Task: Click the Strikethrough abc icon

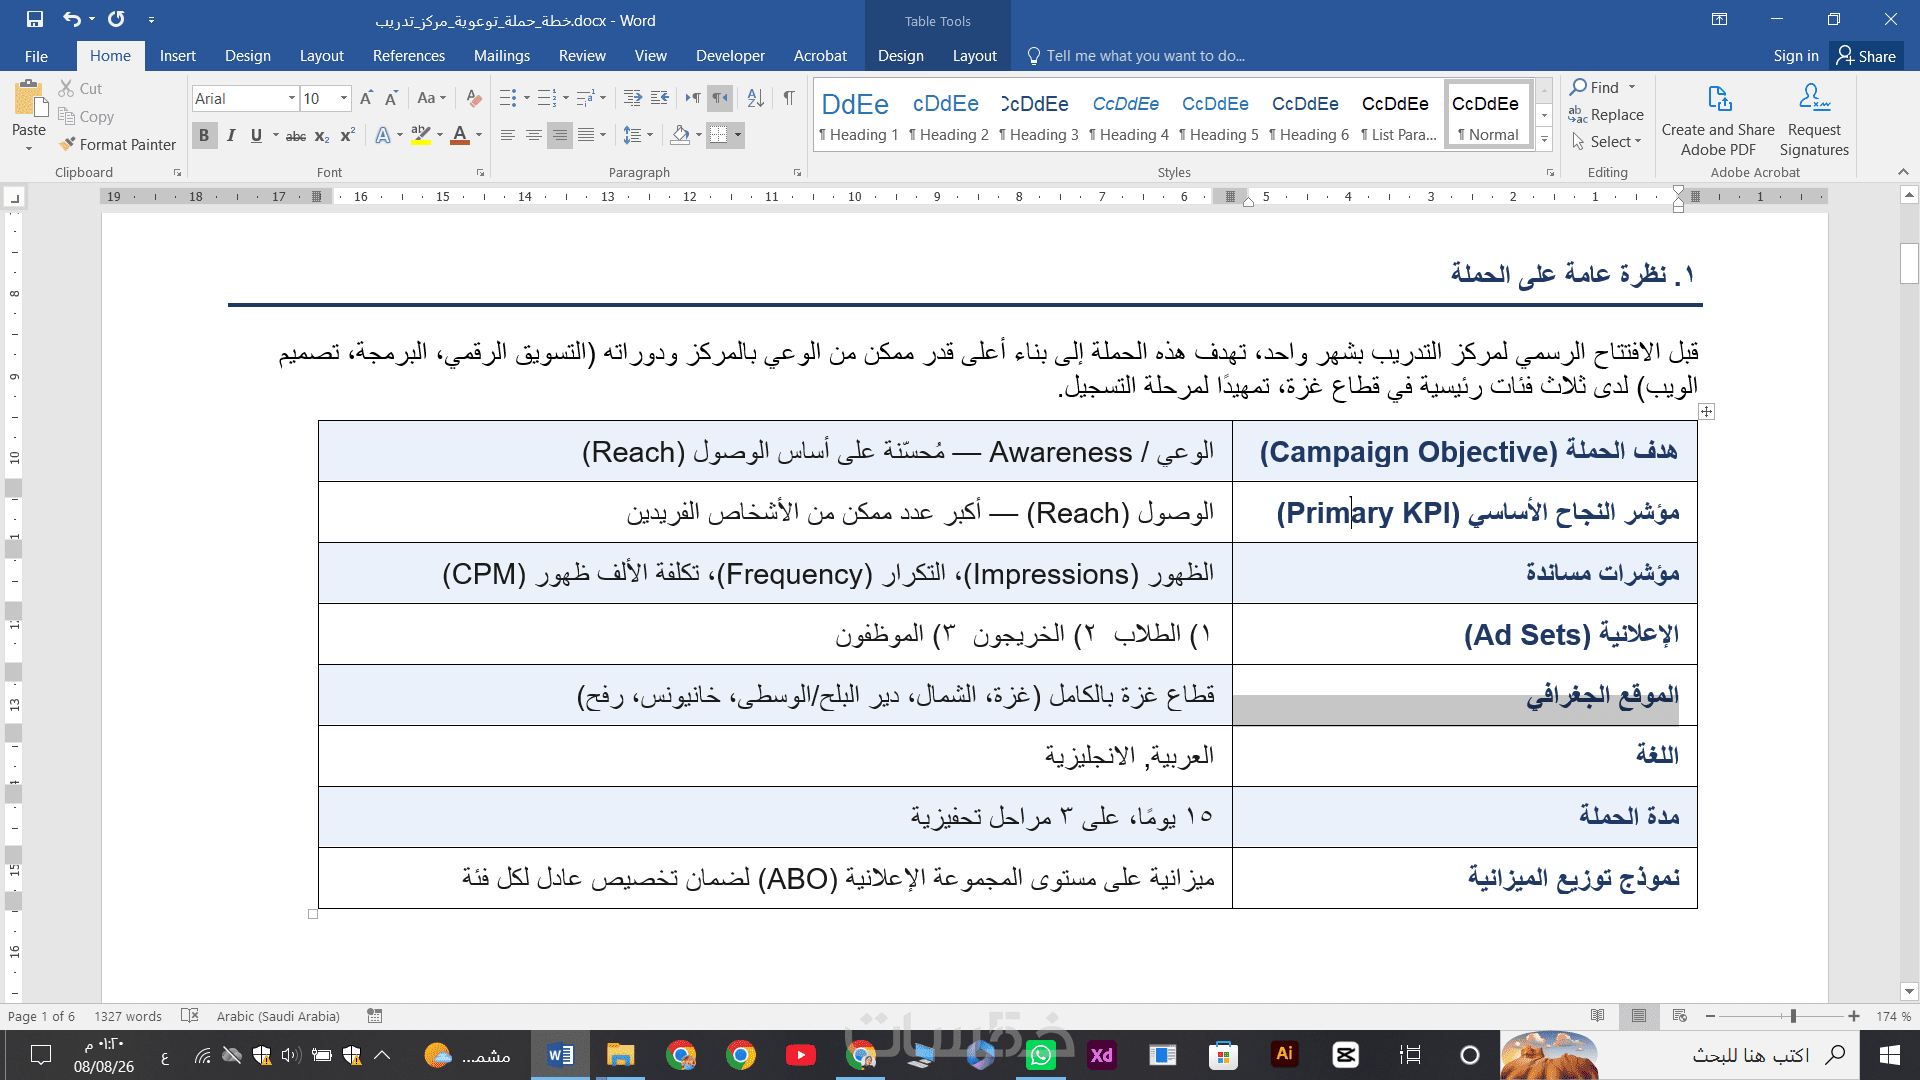Action: (x=295, y=136)
